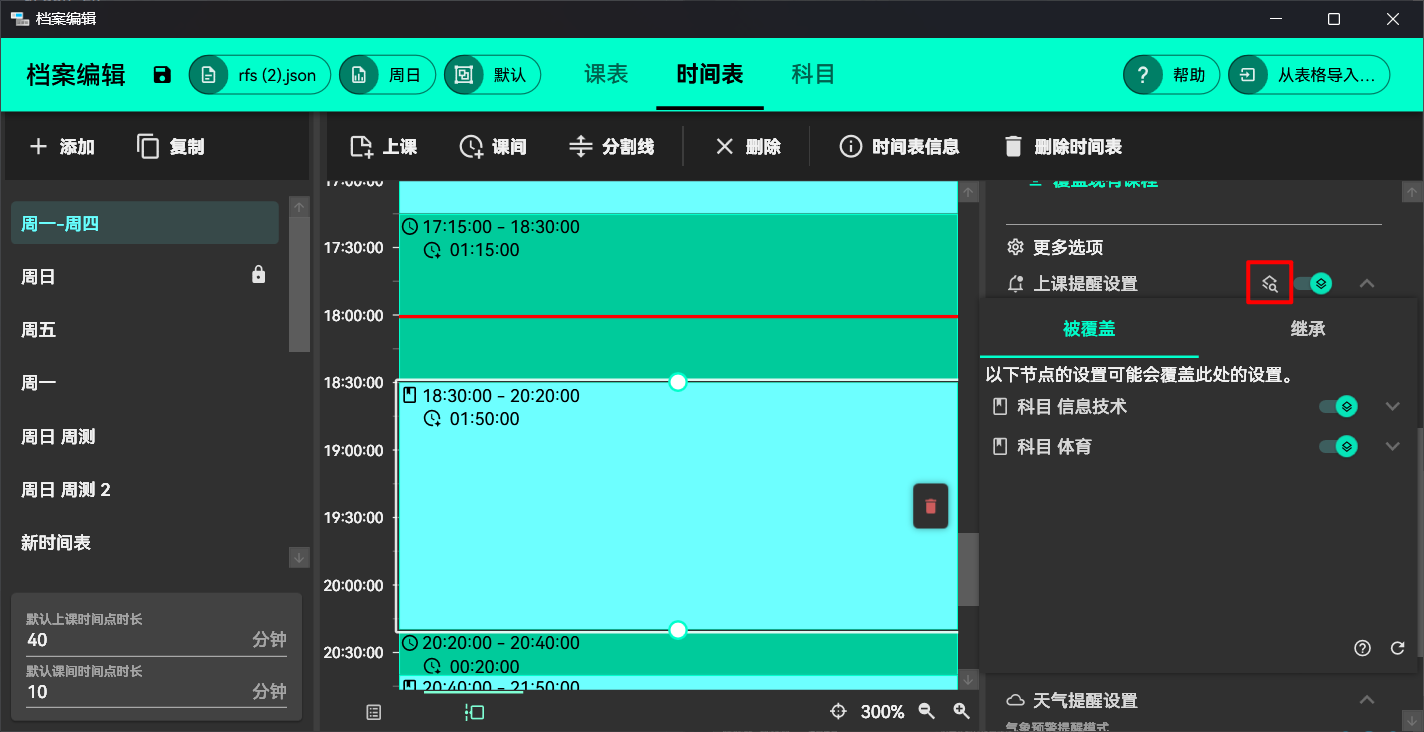1424x732 pixels.
Task: Click the 从表格导入 button
Action: coord(1309,75)
